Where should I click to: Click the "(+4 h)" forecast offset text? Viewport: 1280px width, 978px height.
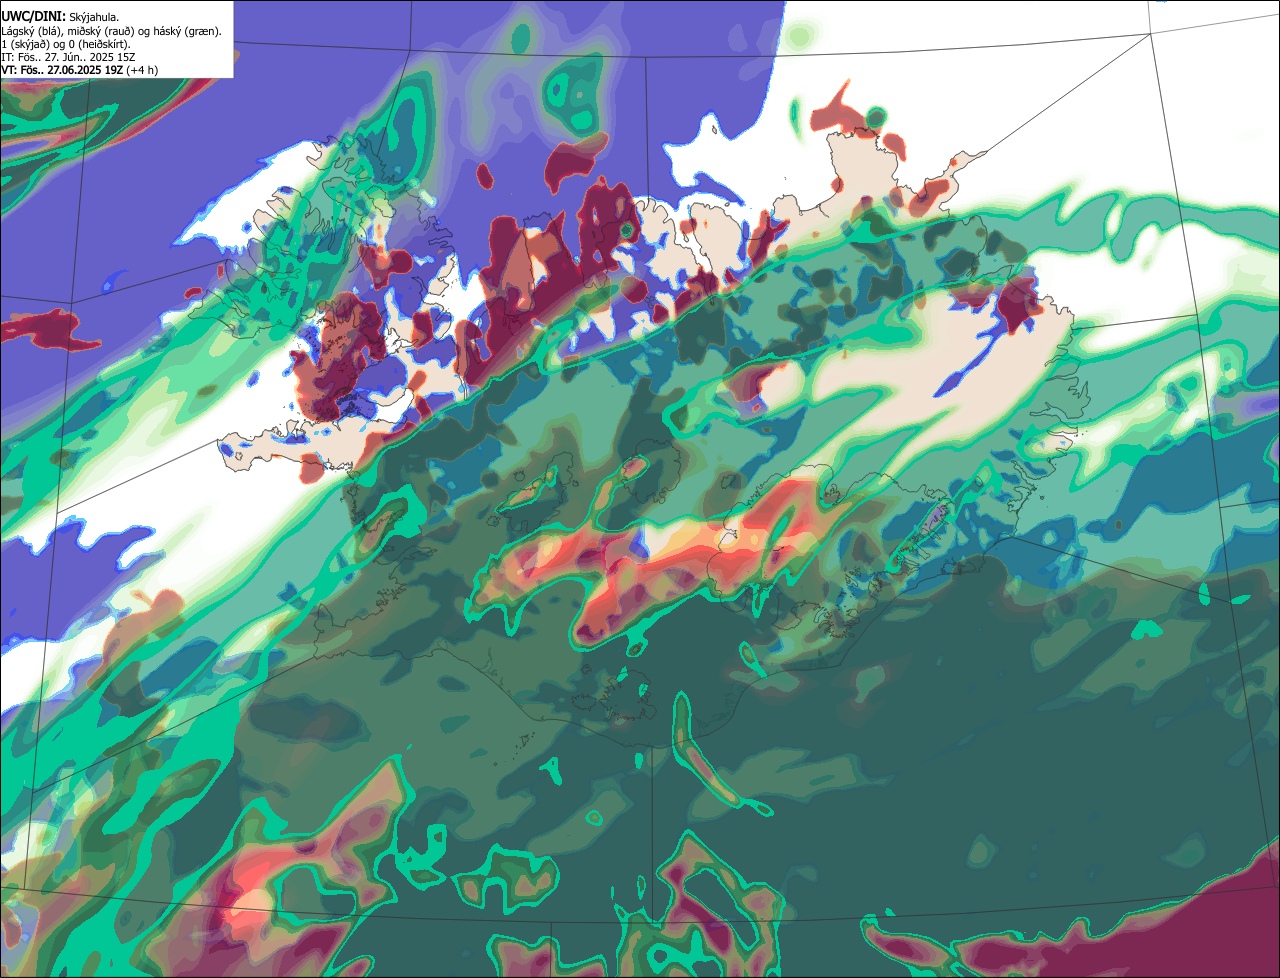pos(142,70)
